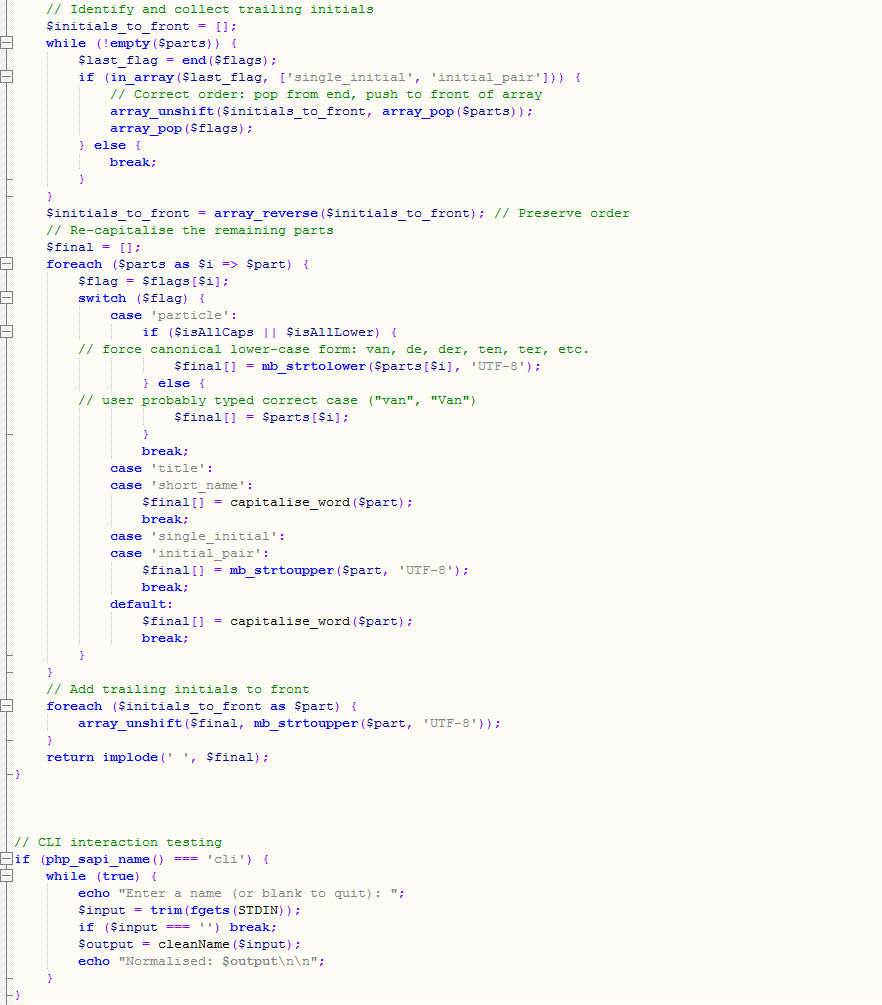Collapse the 'foreach ($initials_to_front as $part)' block

6,706
